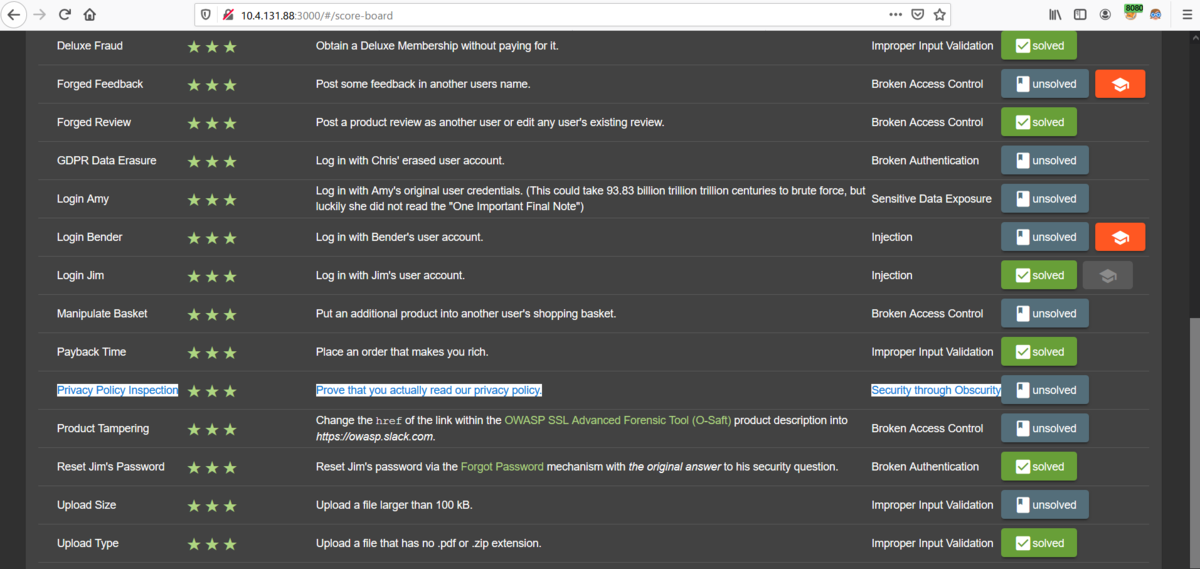Click solved button for Reset Jim's Password
The height and width of the screenshot is (569, 1200).
click(x=1039, y=466)
